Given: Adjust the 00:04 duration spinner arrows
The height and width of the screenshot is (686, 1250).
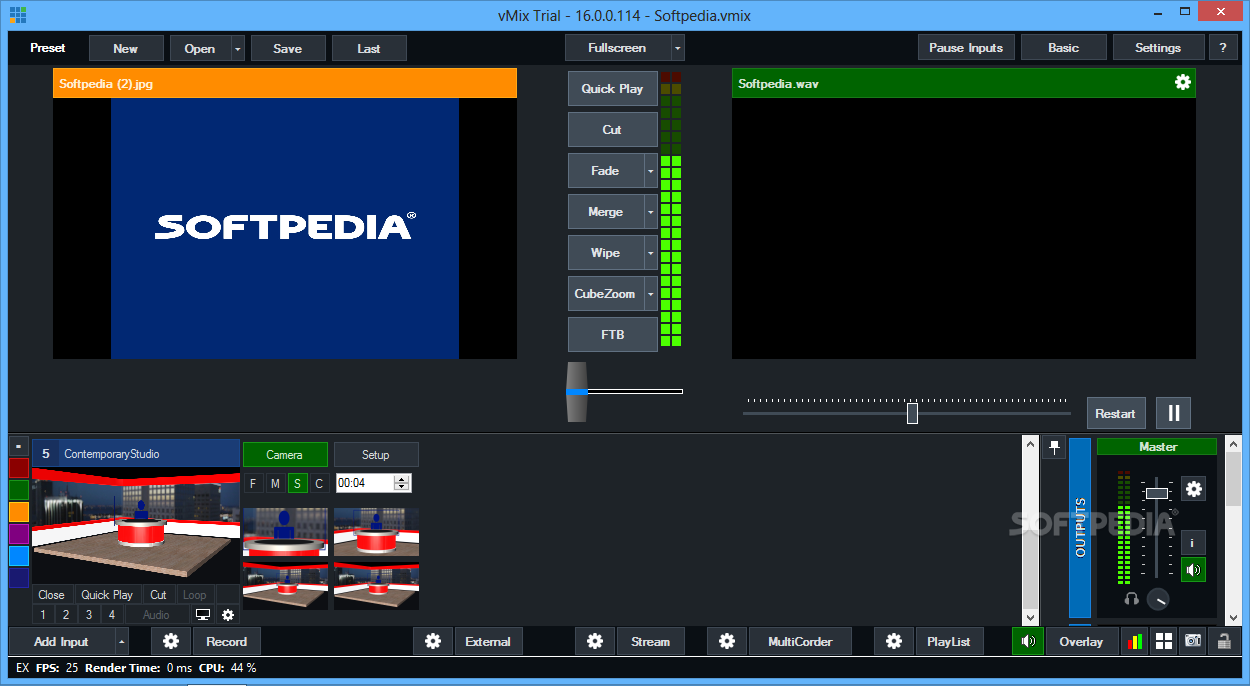Looking at the screenshot, I should click(x=402, y=483).
